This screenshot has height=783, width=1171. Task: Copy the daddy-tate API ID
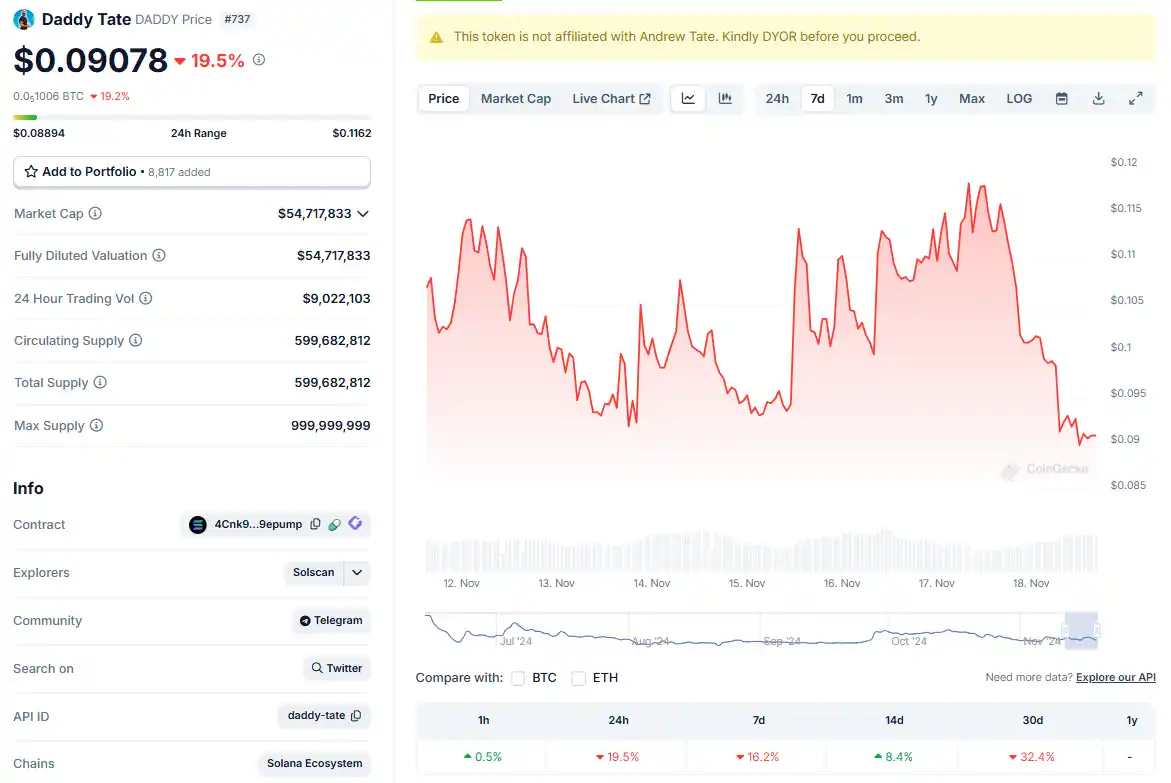pyautogui.click(x=356, y=716)
